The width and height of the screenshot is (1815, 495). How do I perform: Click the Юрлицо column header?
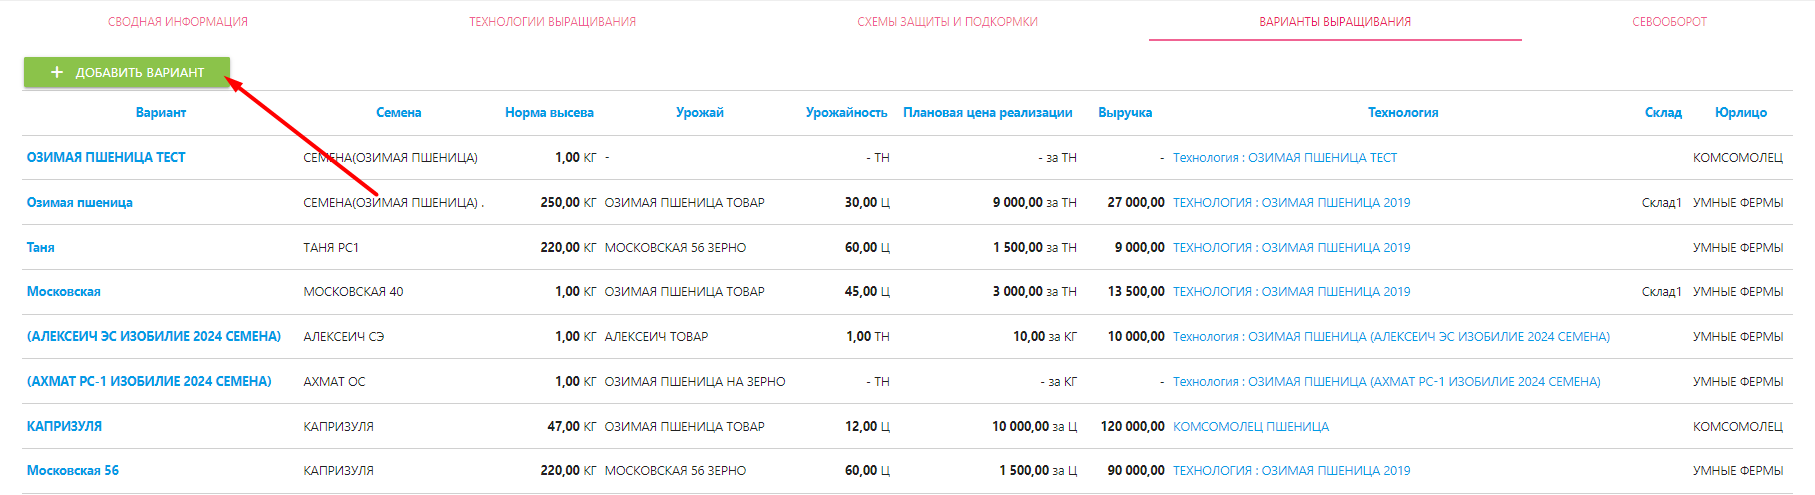tap(1740, 113)
